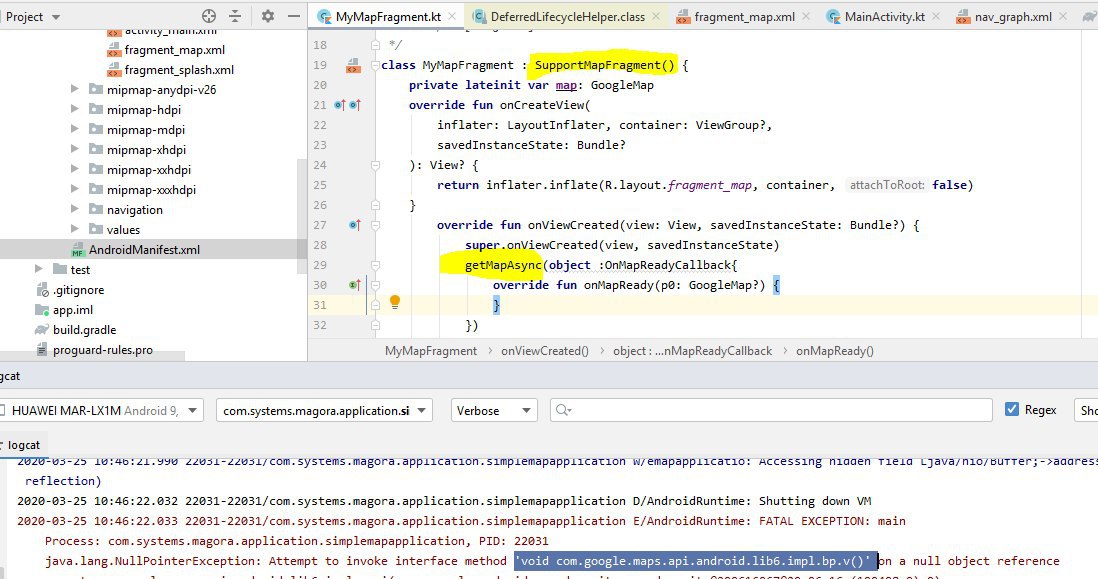The height and width of the screenshot is (579, 1098).
Task: Expand the mipmap-hdpi folder
Action: click(74, 109)
